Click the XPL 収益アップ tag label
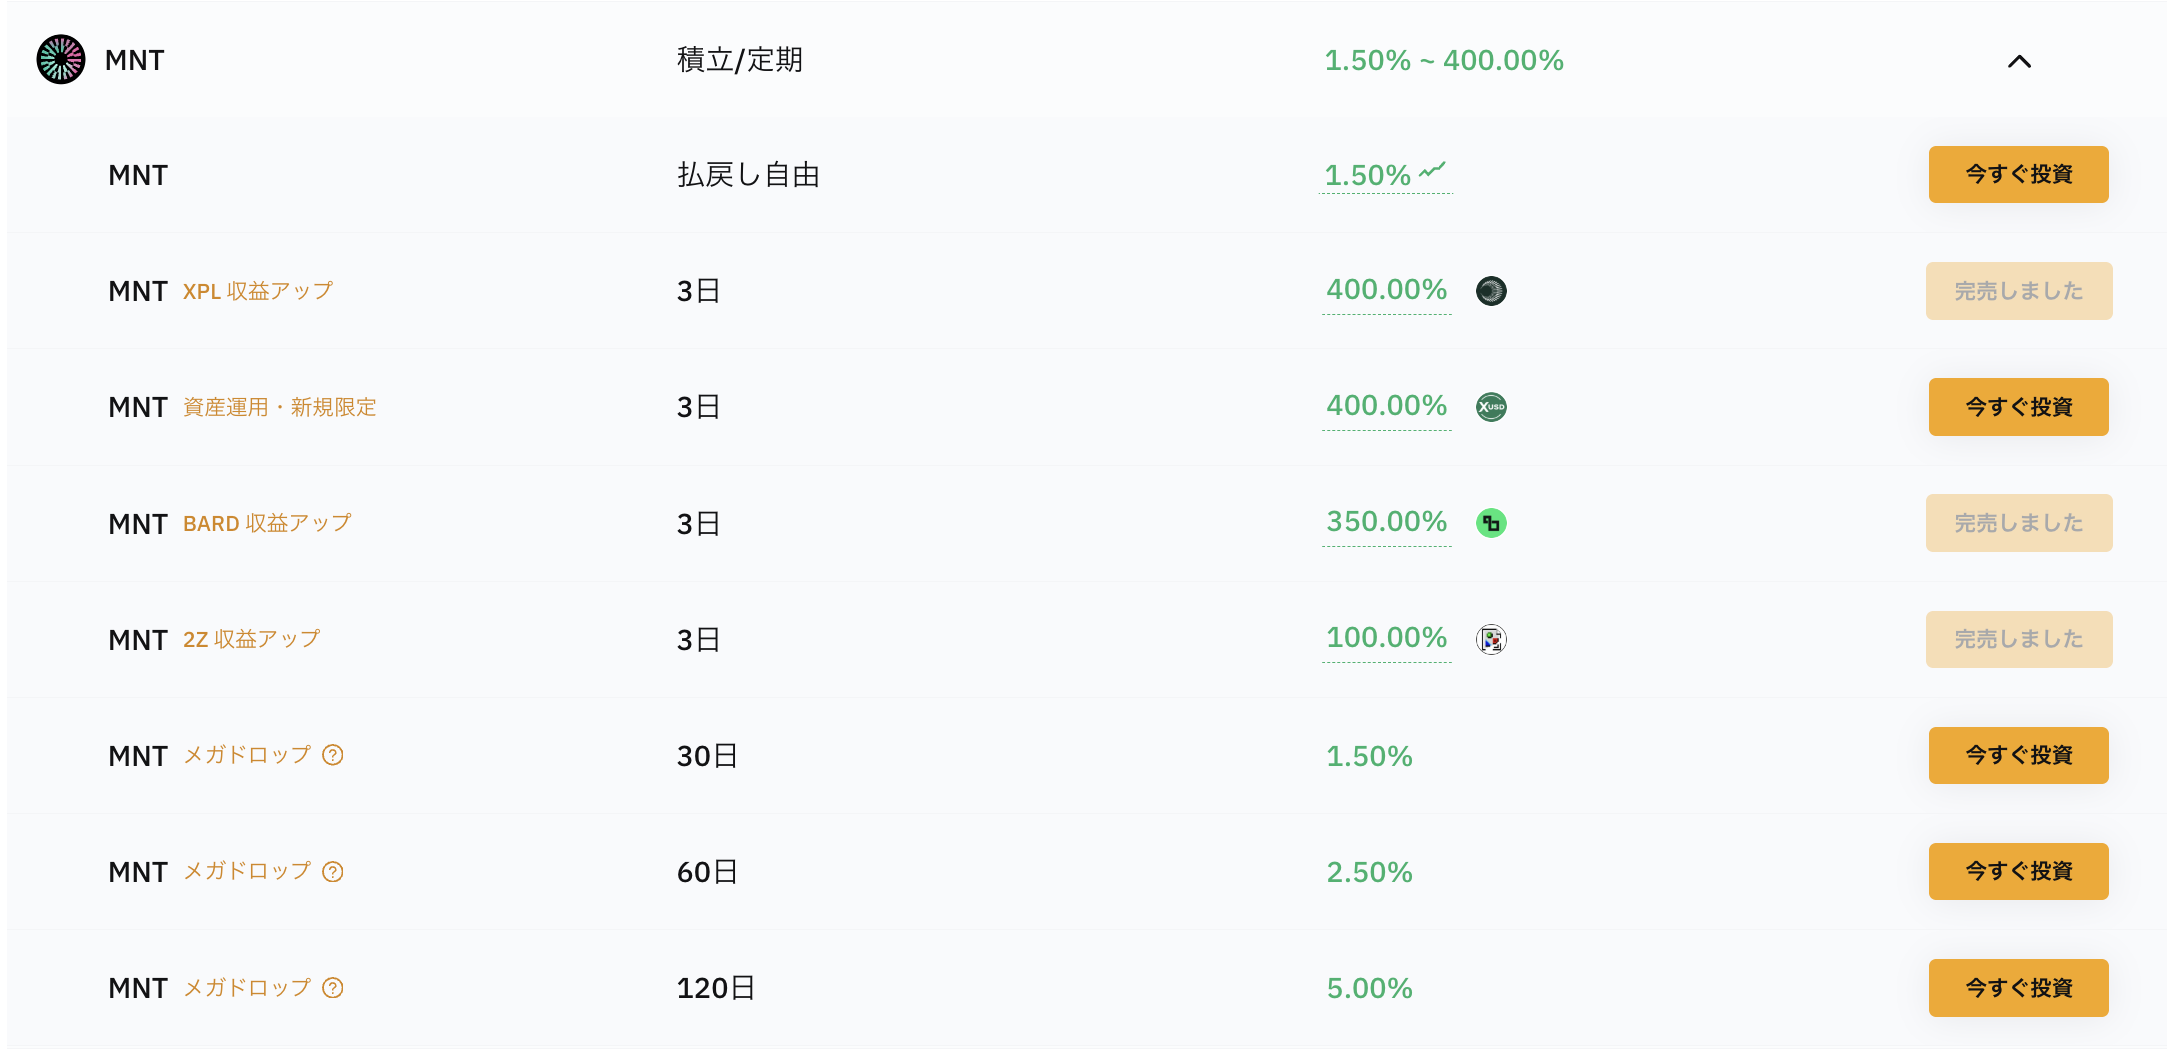The height and width of the screenshot is (1052, 2170). click(258, 291)
